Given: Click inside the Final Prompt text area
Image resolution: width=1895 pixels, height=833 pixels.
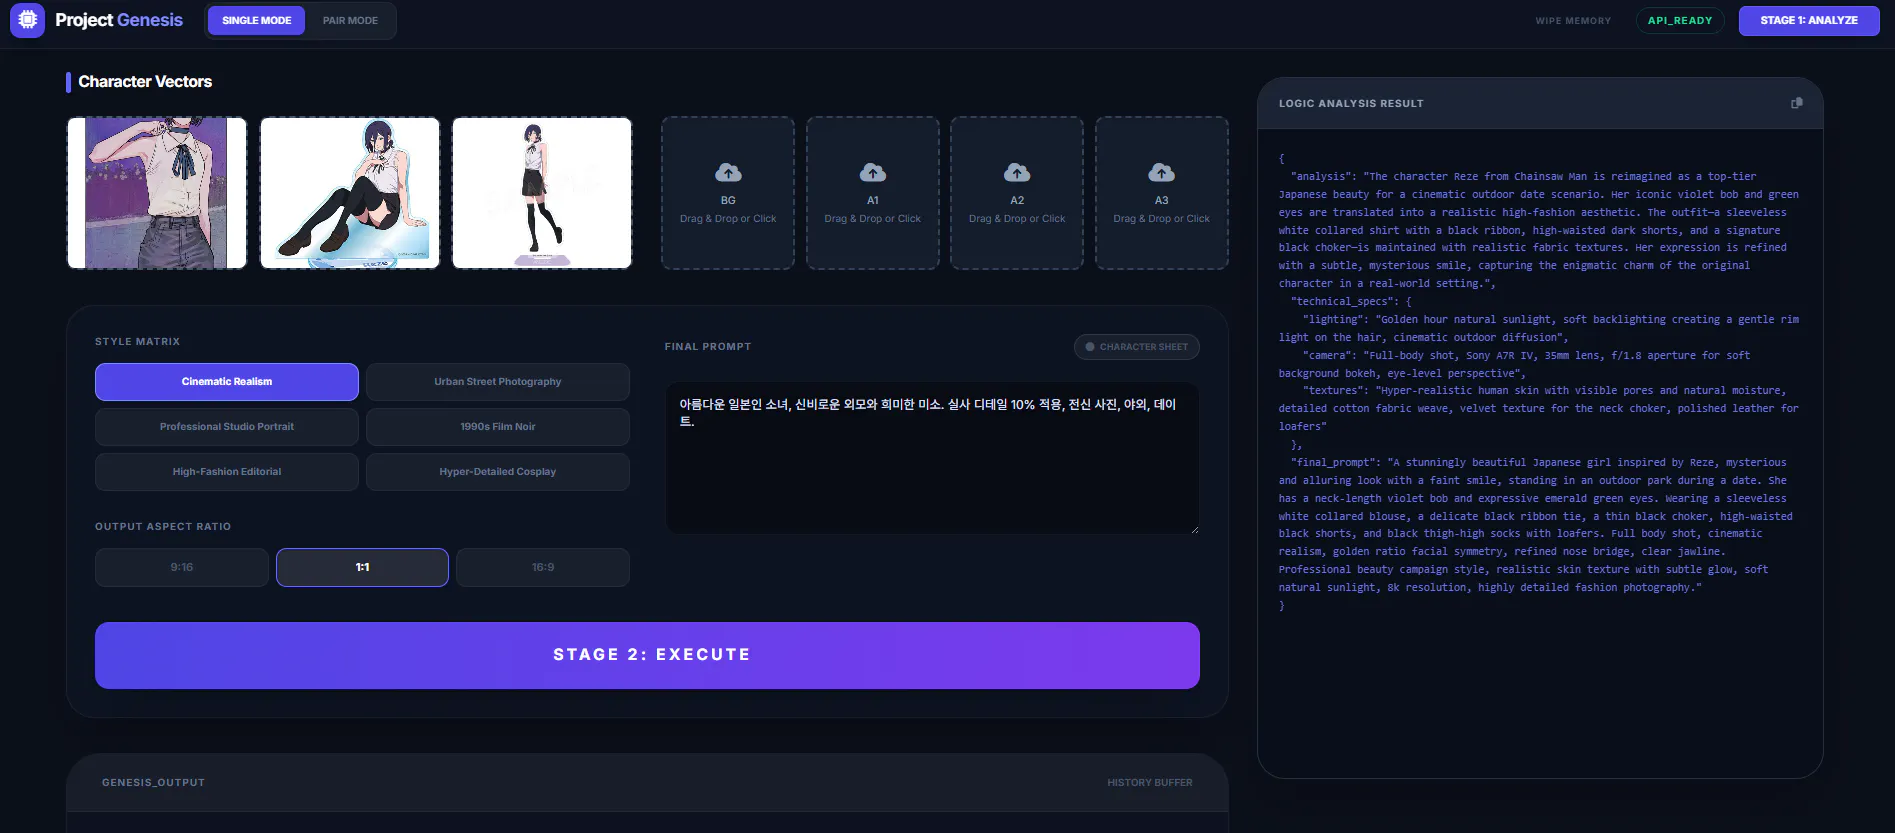Looking at the screenshot, I should pos(932,458).
